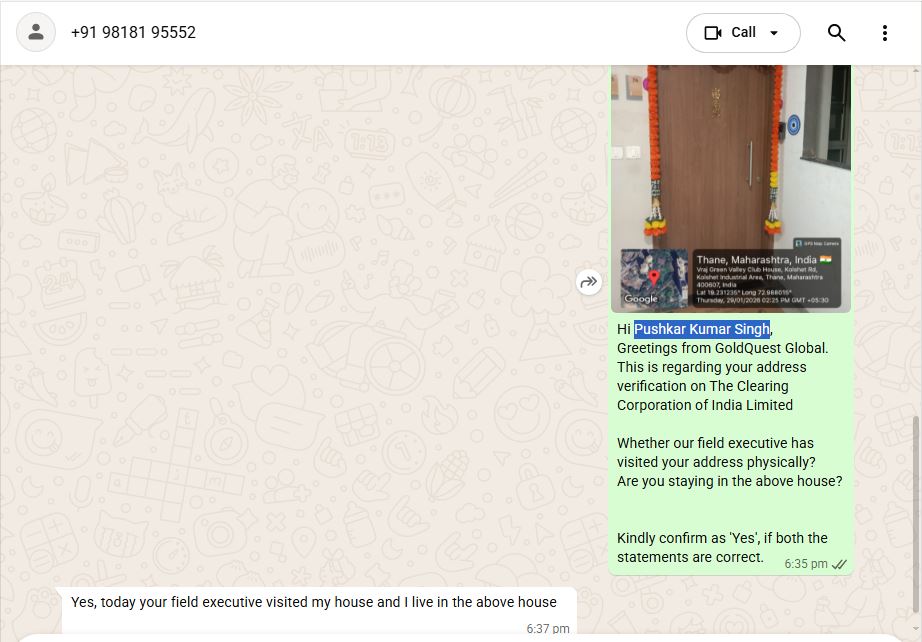Viewport: 922px width, 642px height.
Task: Click the 6:35 pm timestamp on the sent message
Action: click(806, 564)
